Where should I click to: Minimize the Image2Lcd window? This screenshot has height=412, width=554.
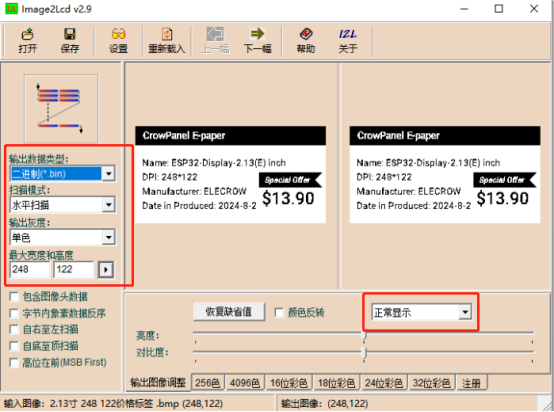tap(464, 9)
